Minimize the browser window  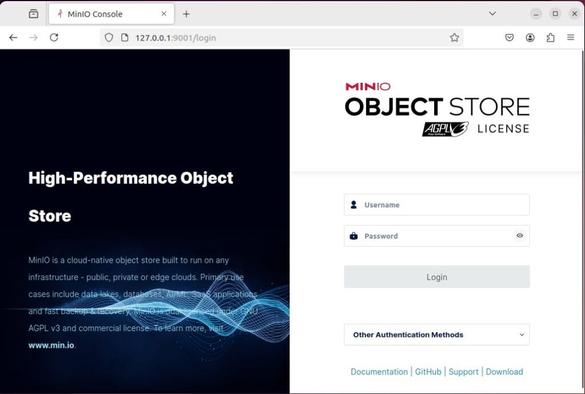[536, 14]
